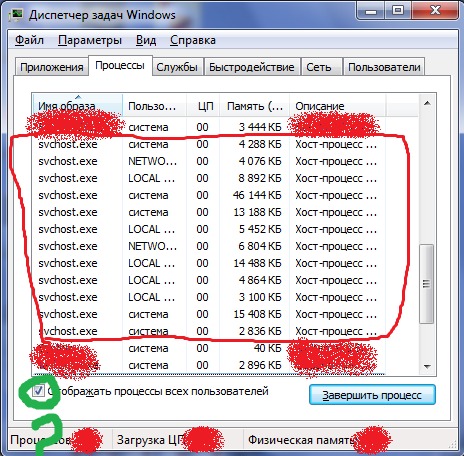The width and height of the screenshot is (464, 456).
Task: Select svchost.exe row using 46 144 КБ
Action: (209, 195)
